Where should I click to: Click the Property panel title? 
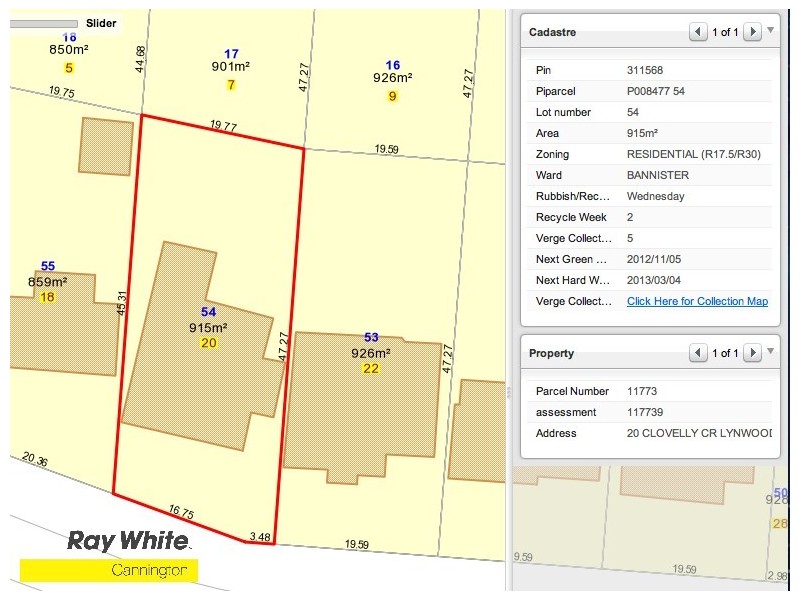[551, 353]
